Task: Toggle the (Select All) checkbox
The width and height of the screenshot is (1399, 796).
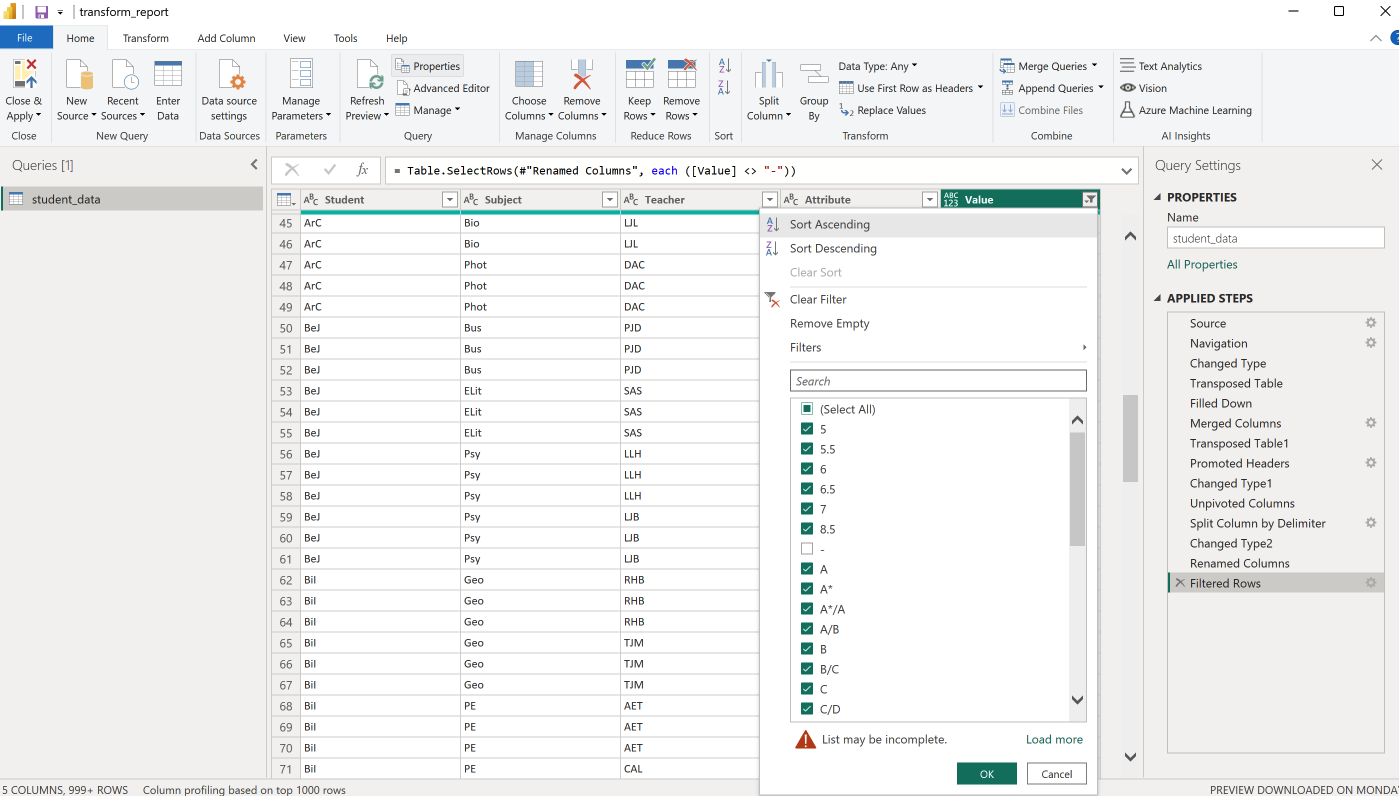Action: [x=807, y=409]
